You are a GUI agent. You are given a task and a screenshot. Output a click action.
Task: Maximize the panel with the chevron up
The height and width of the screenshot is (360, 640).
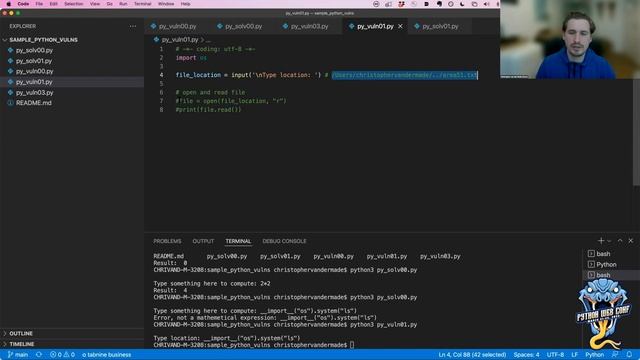click(x=620, y=241)
